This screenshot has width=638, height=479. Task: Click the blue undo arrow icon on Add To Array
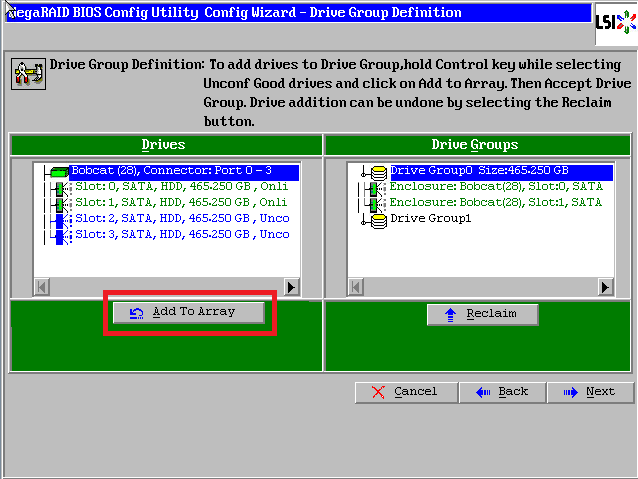pos(136,313)
